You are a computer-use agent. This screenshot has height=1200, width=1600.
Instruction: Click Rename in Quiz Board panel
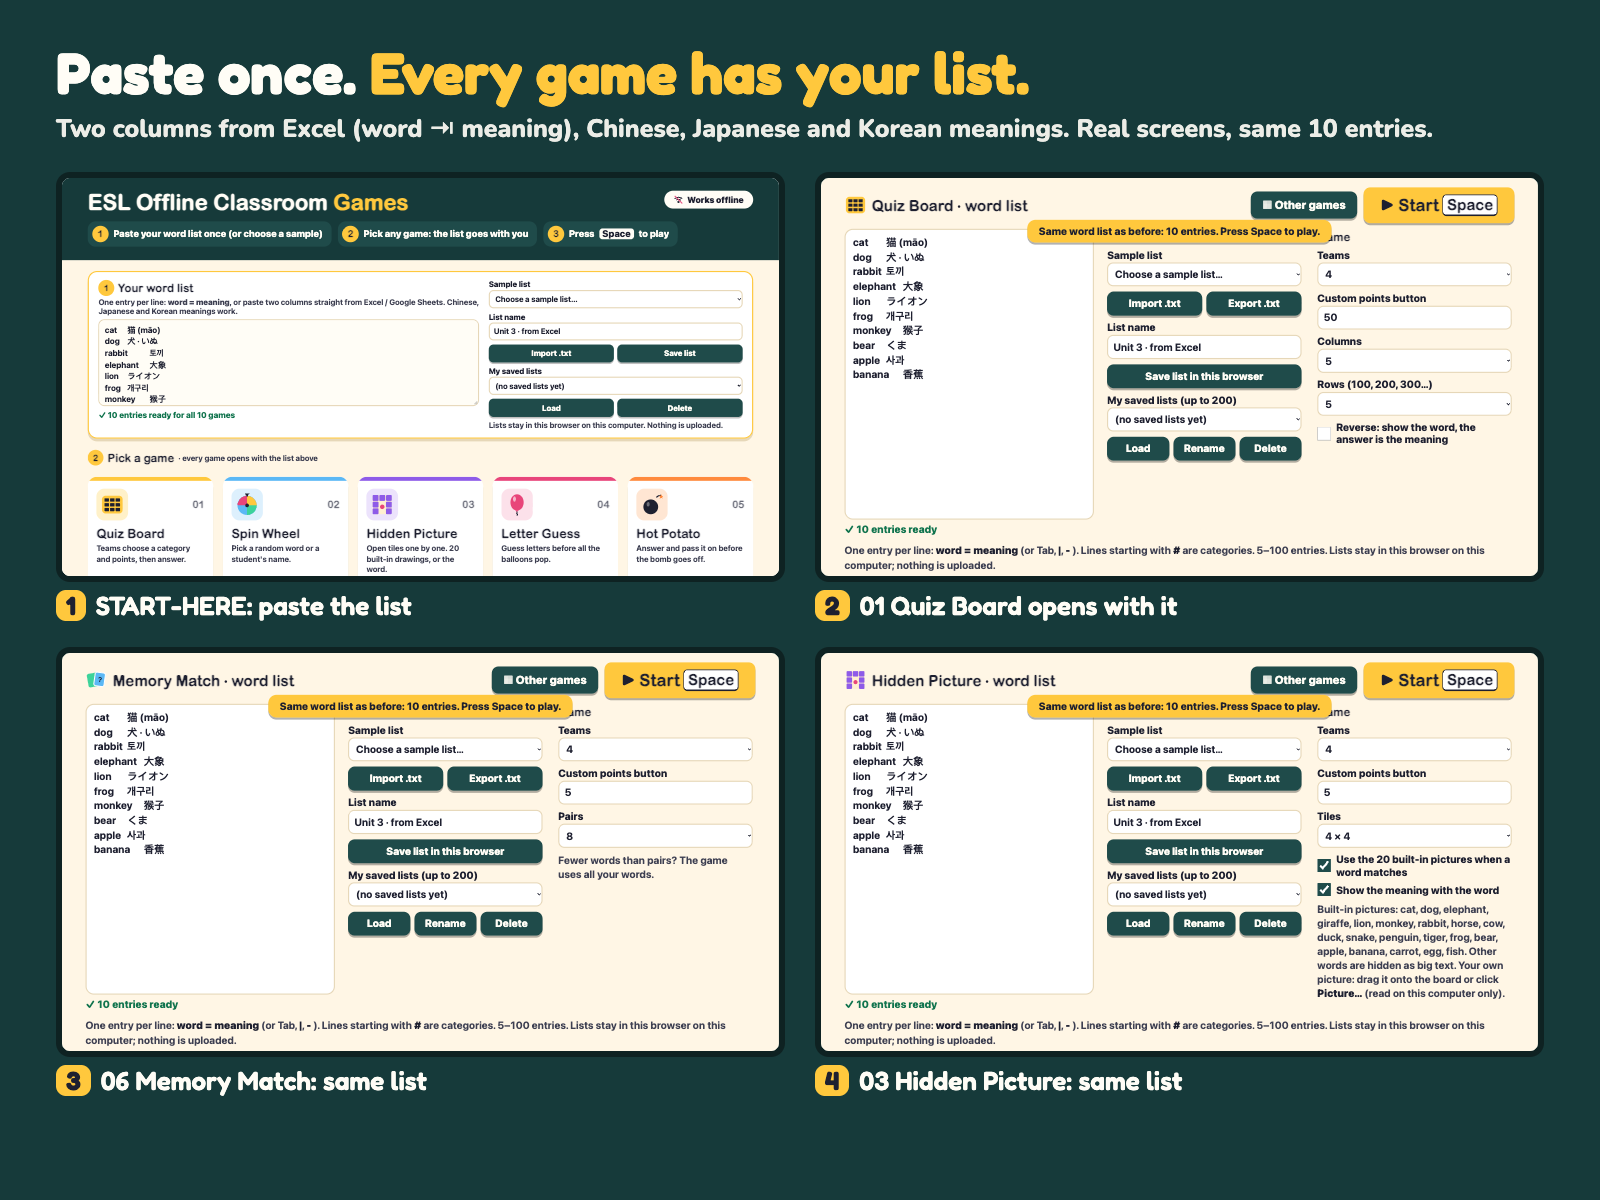[x=1204, y=448]
